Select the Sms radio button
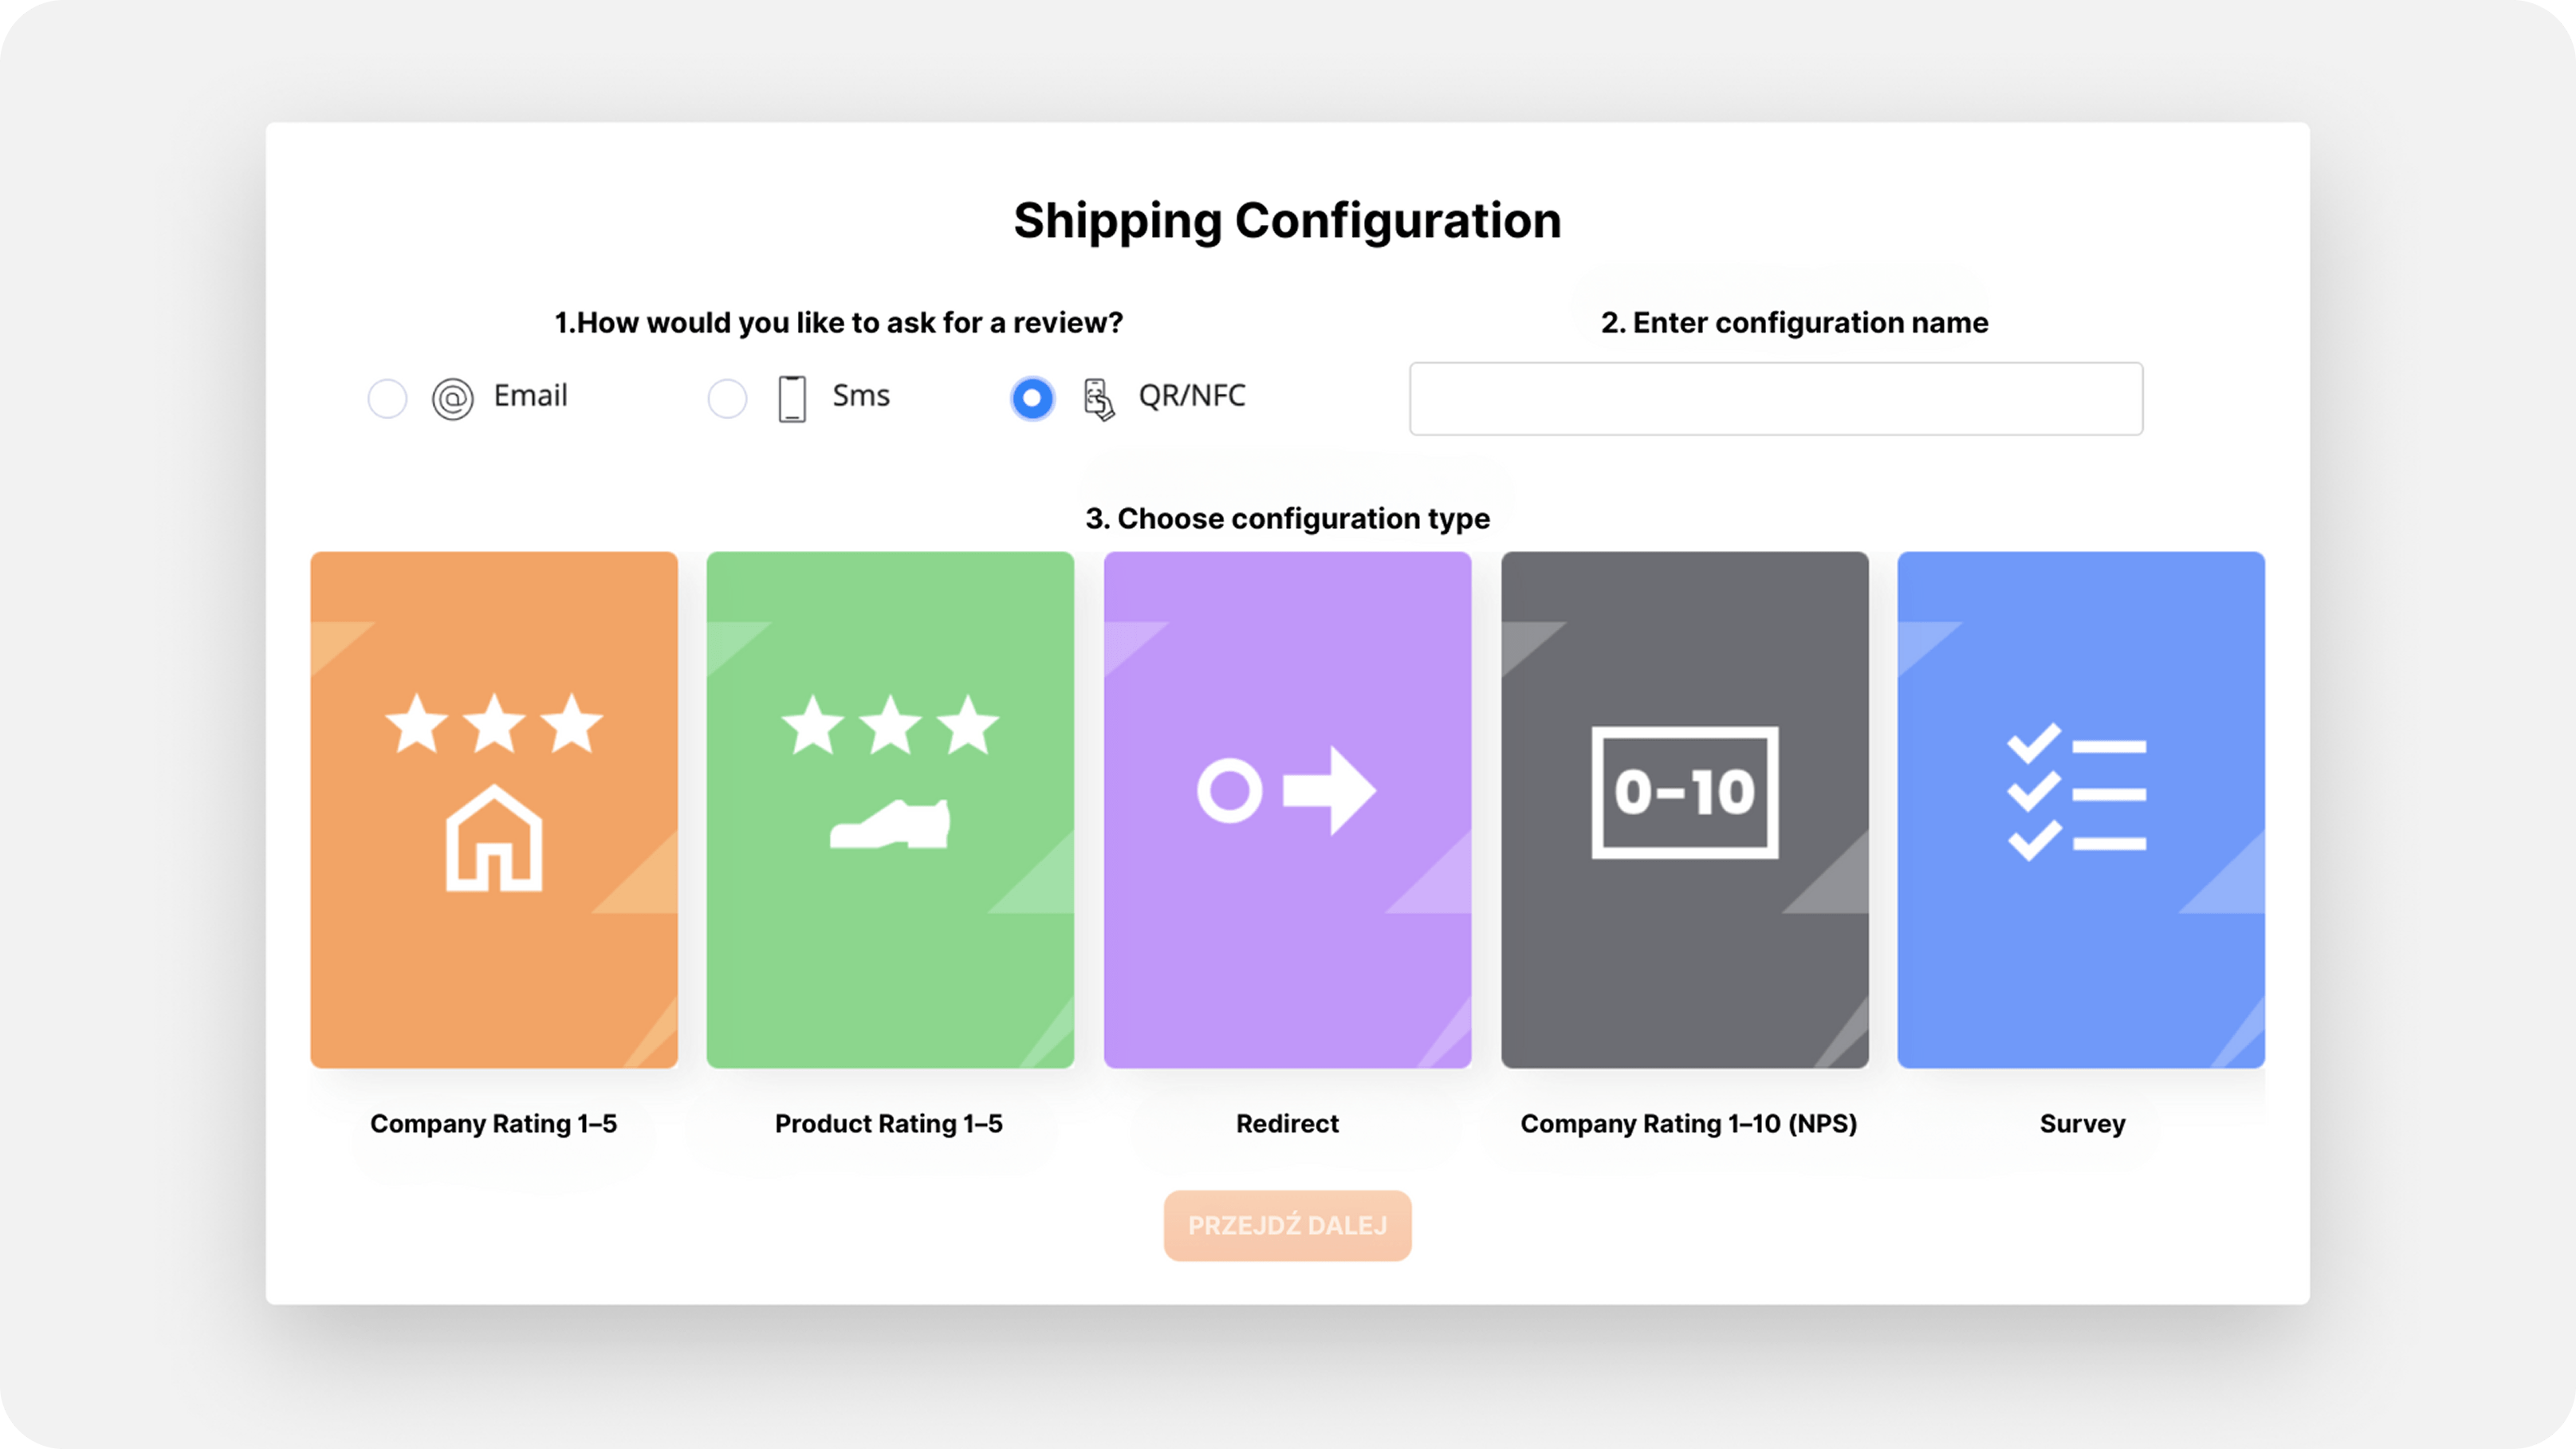Viewport: 2576px width, 1449px height. (x=727, y=398)
